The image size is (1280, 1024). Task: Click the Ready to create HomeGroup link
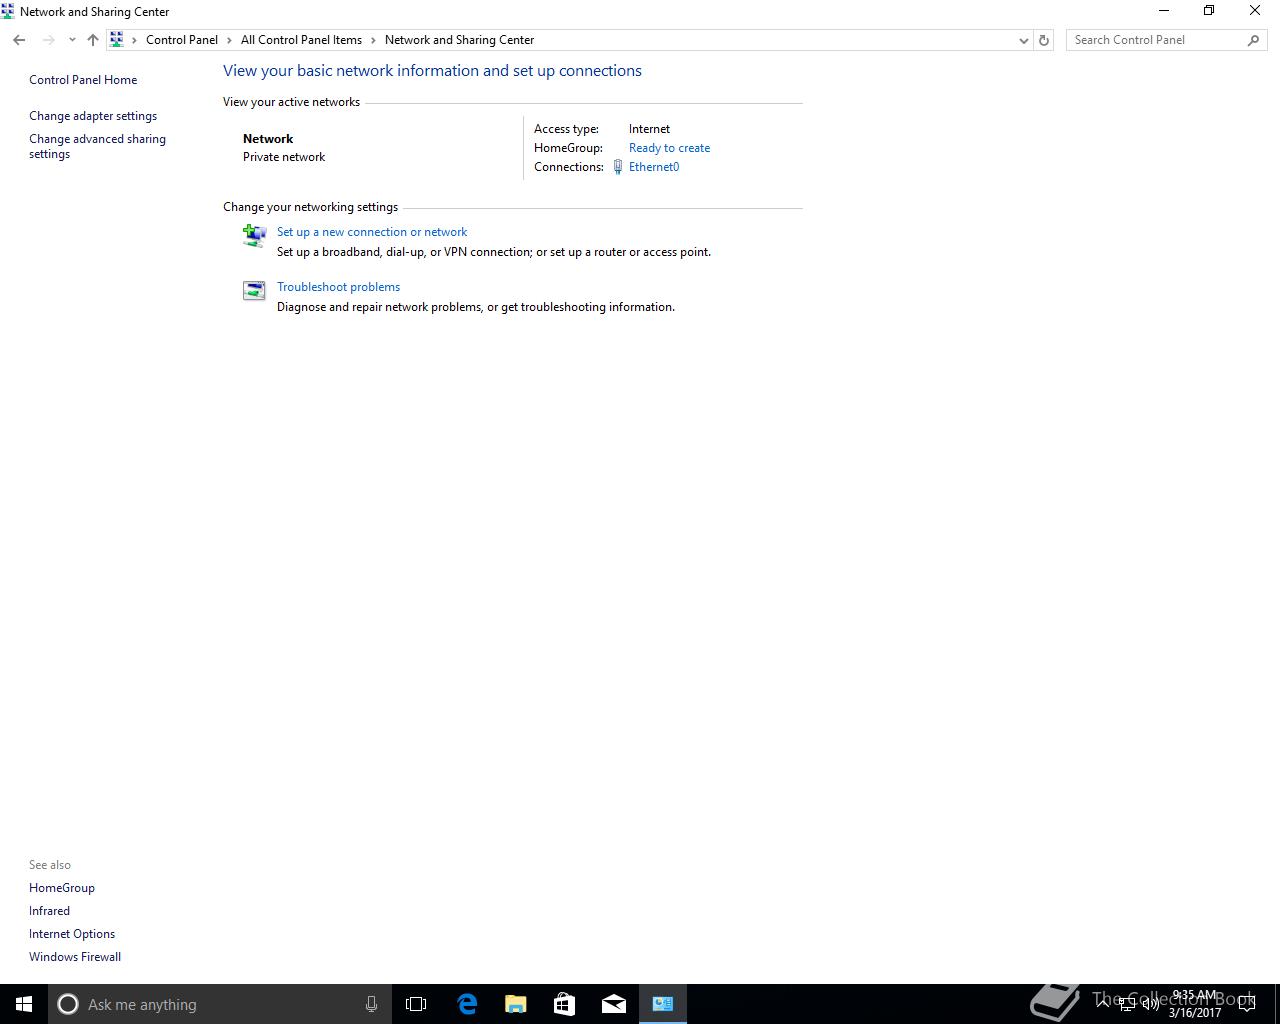tap(669, 148)
